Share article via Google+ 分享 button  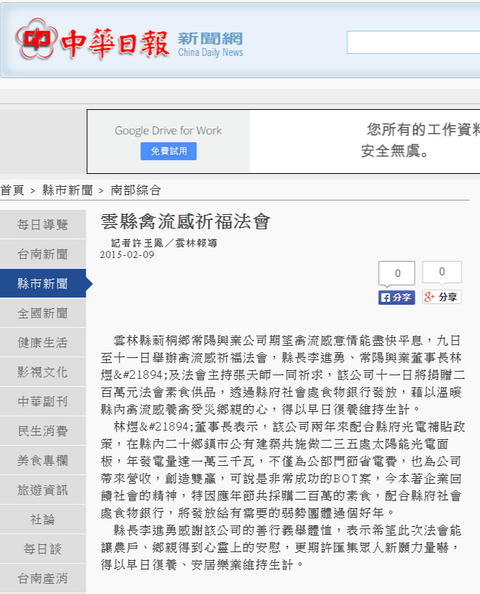[442, 297]
